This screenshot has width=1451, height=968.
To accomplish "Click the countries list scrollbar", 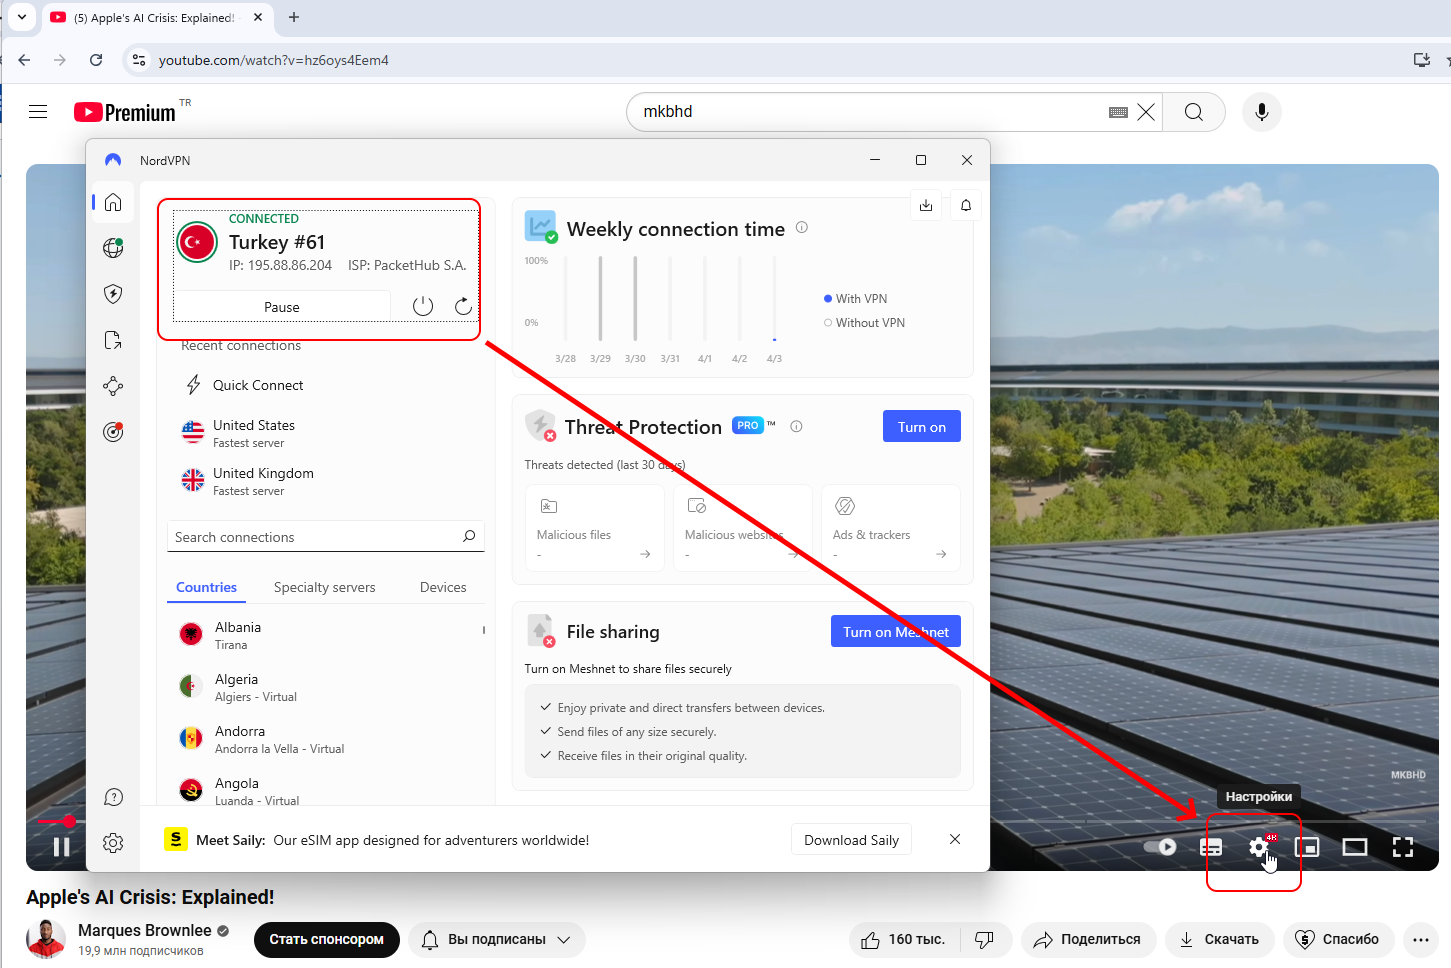I will coord(484,630).
